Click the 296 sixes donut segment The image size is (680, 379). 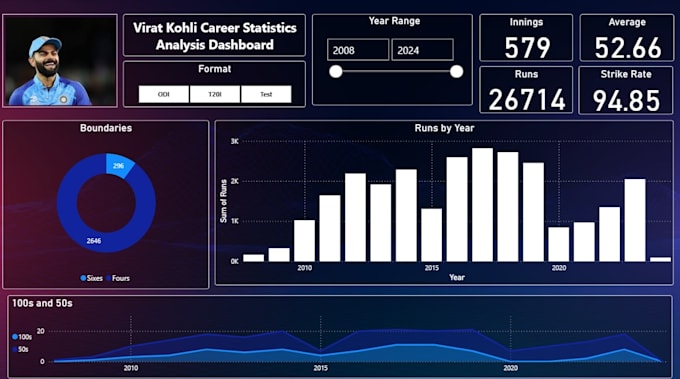[x=119, y=165]
